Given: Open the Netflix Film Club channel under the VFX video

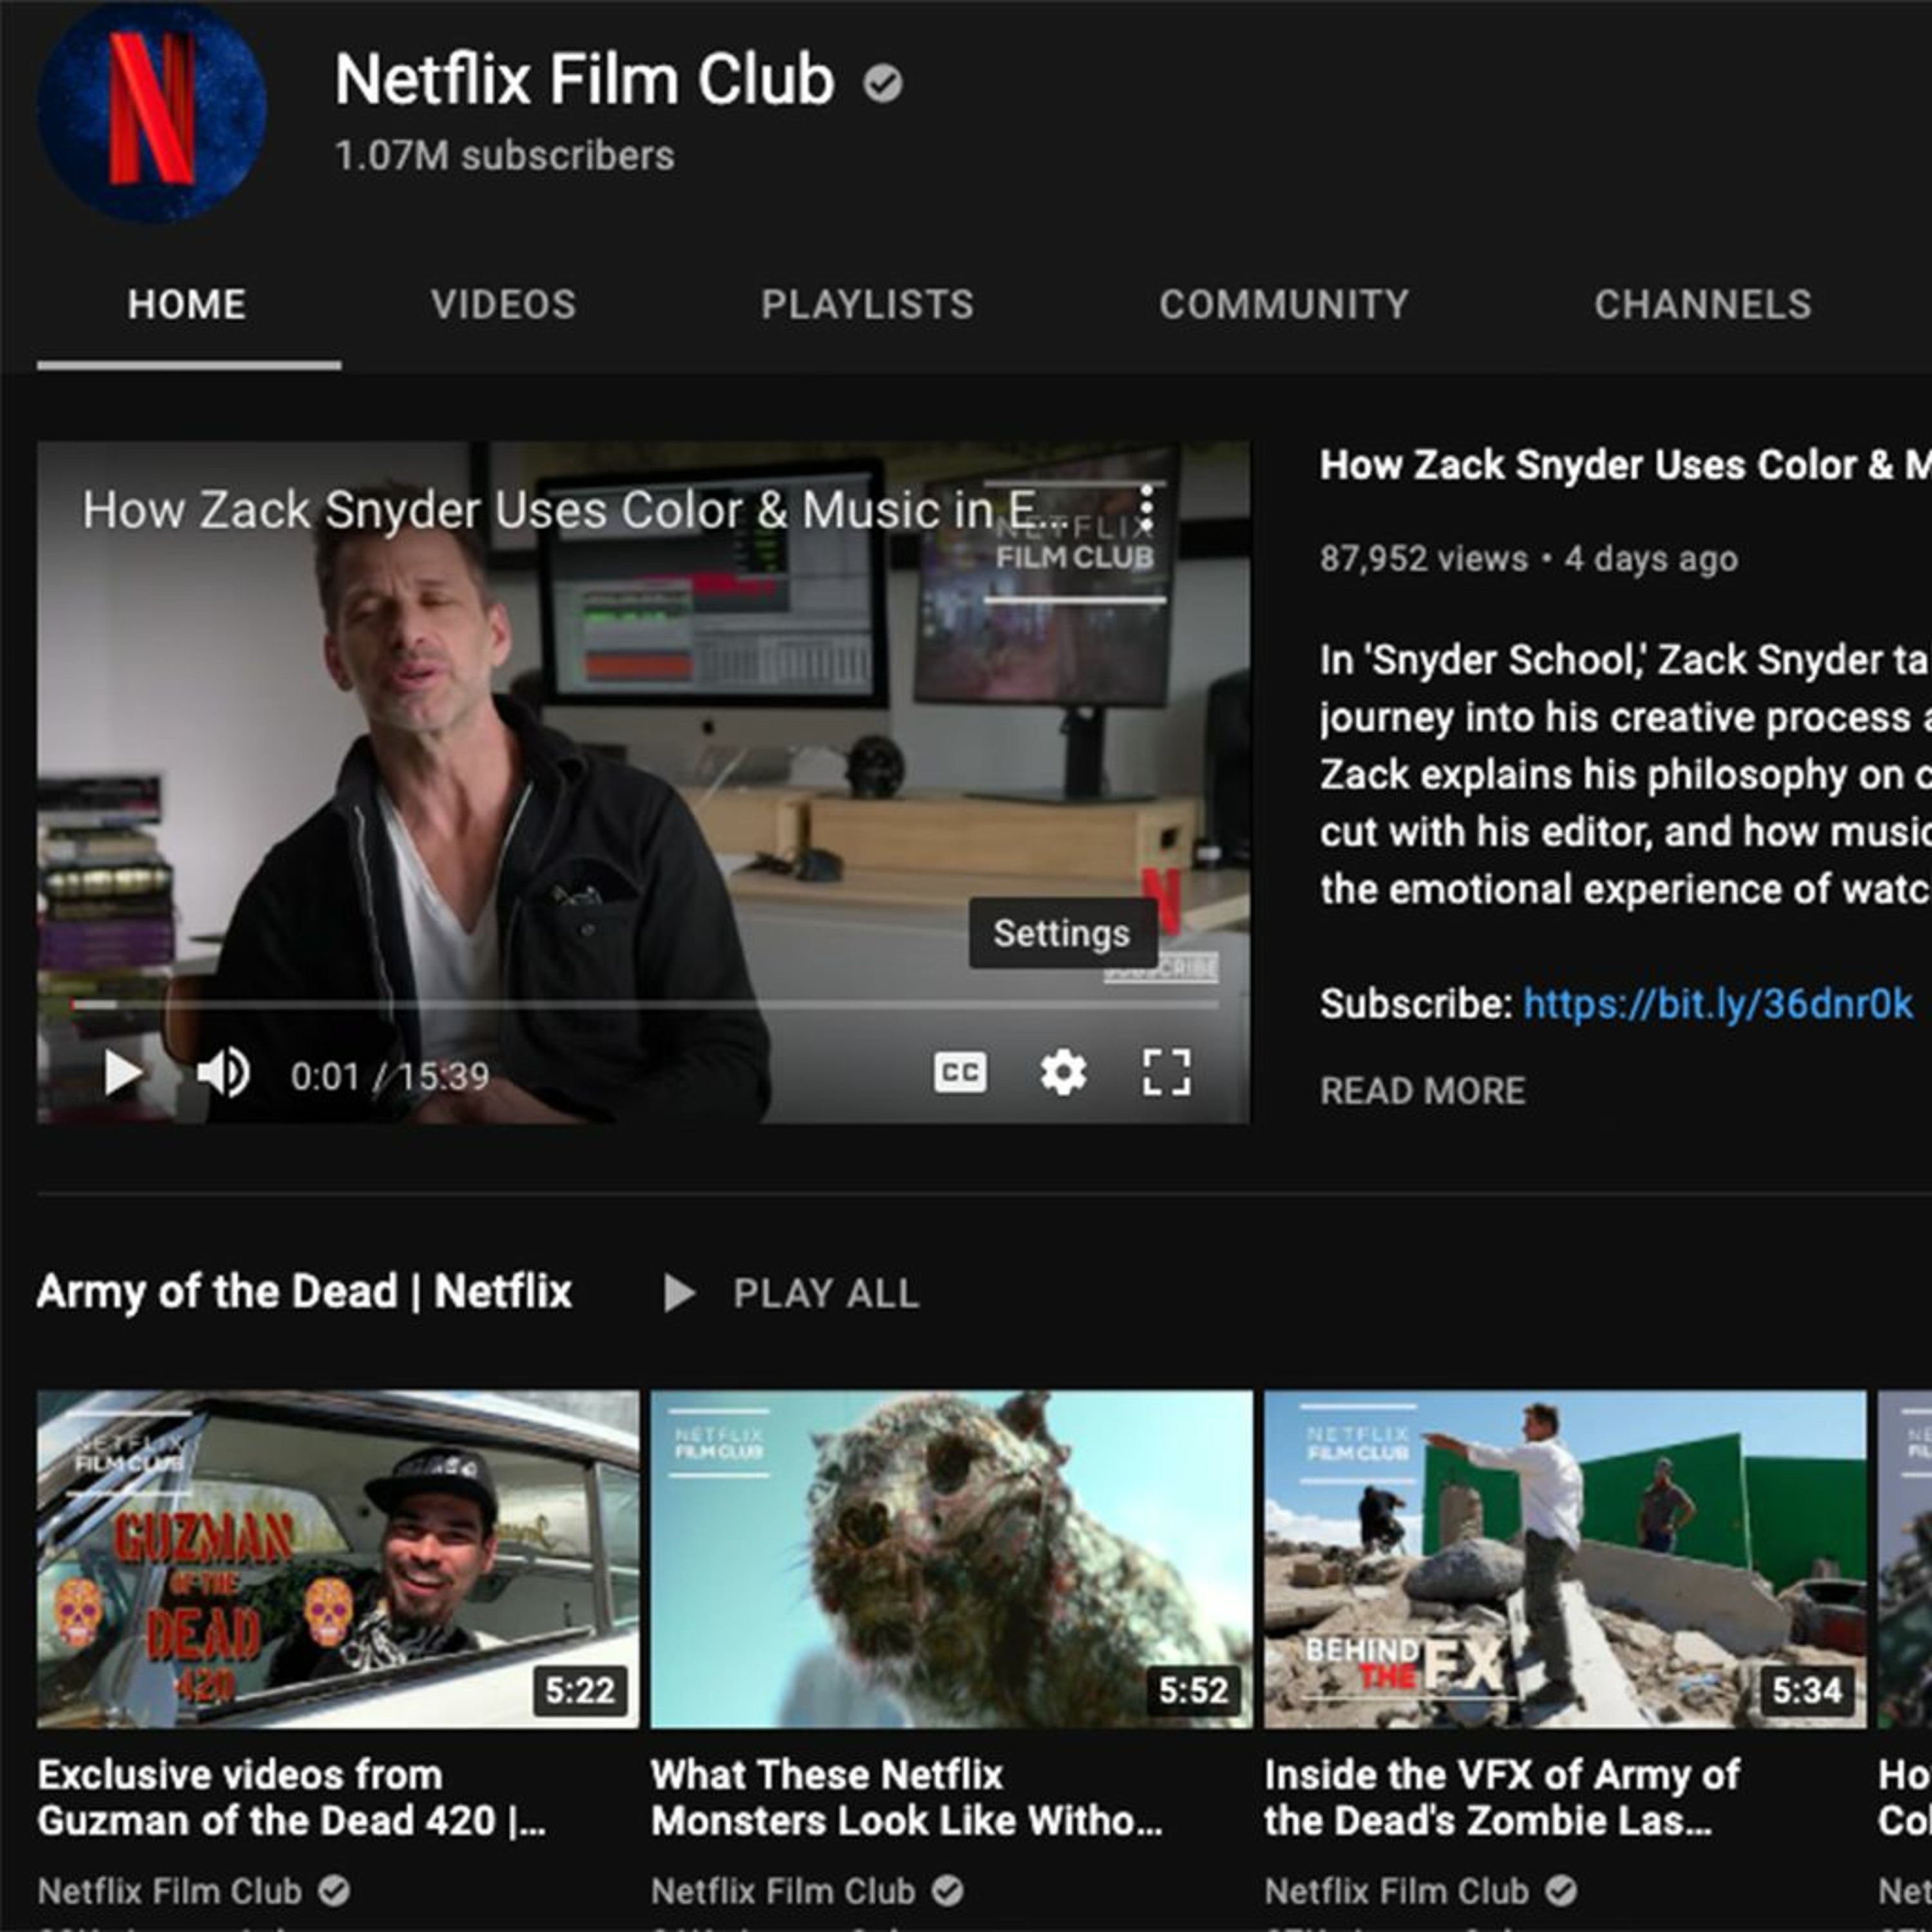Looking at the screenshot, I should coord(1397,1891).
